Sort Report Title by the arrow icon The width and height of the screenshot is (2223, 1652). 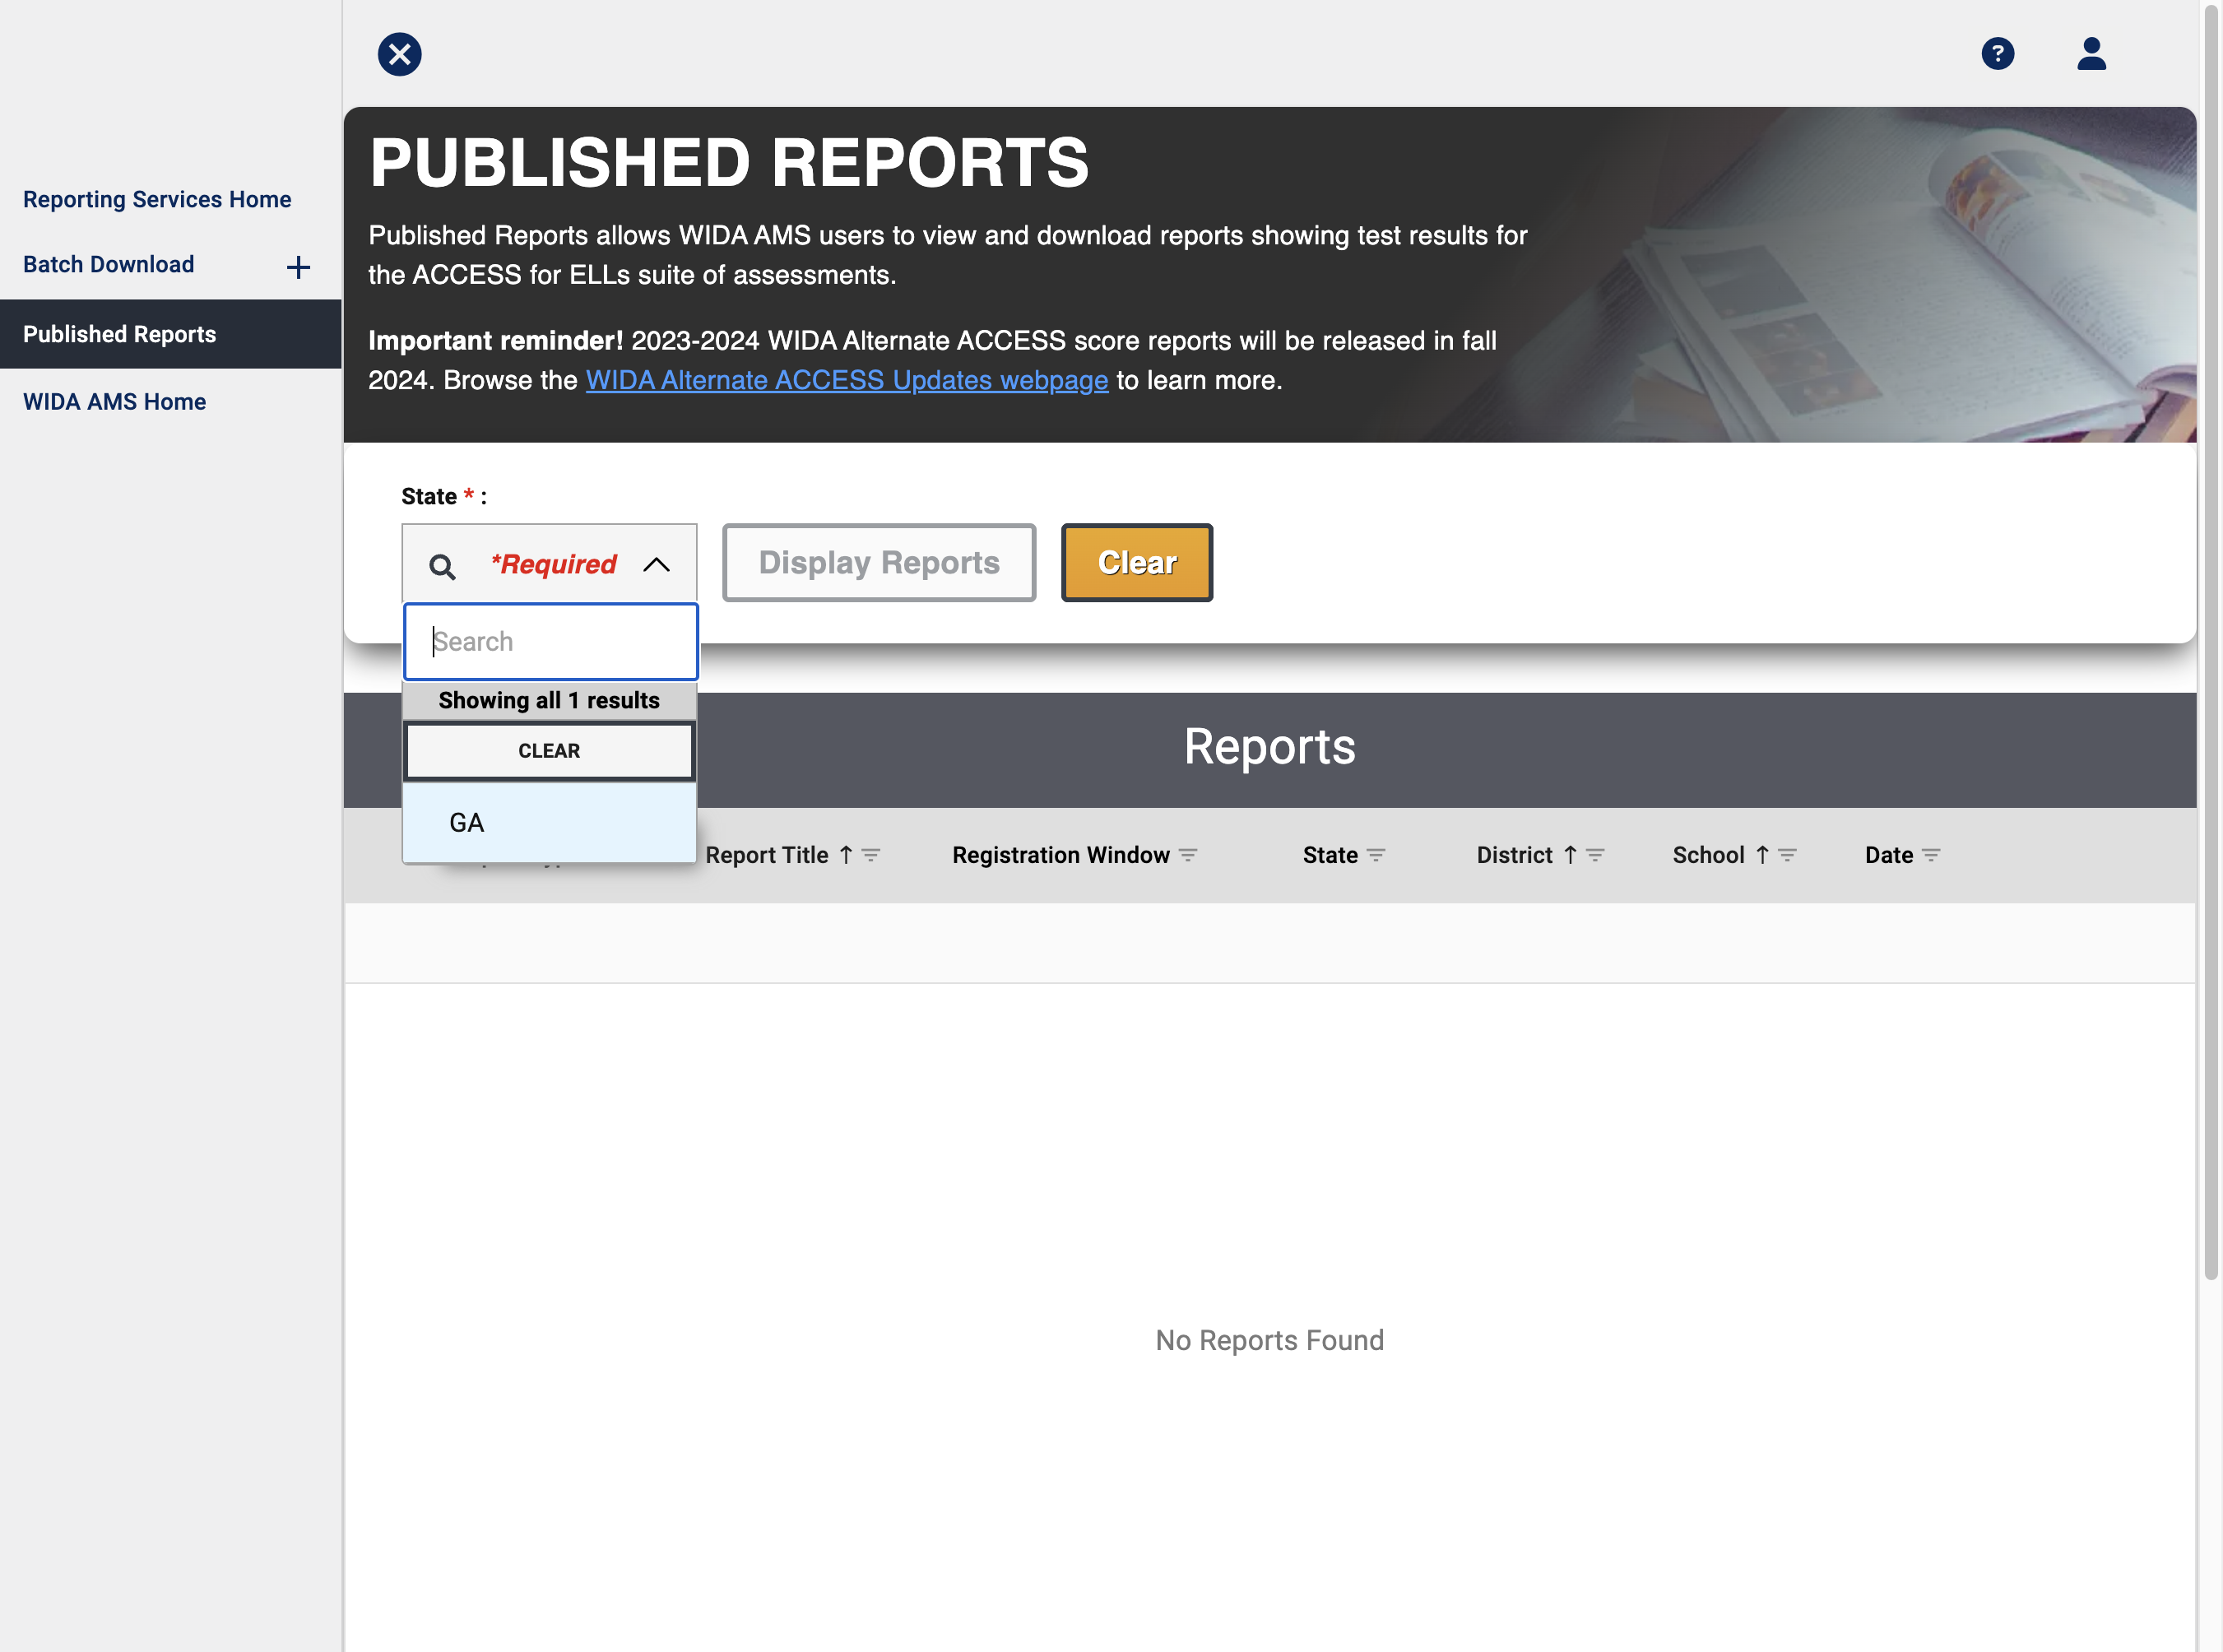pyautogui.click(x=846, y=855)
